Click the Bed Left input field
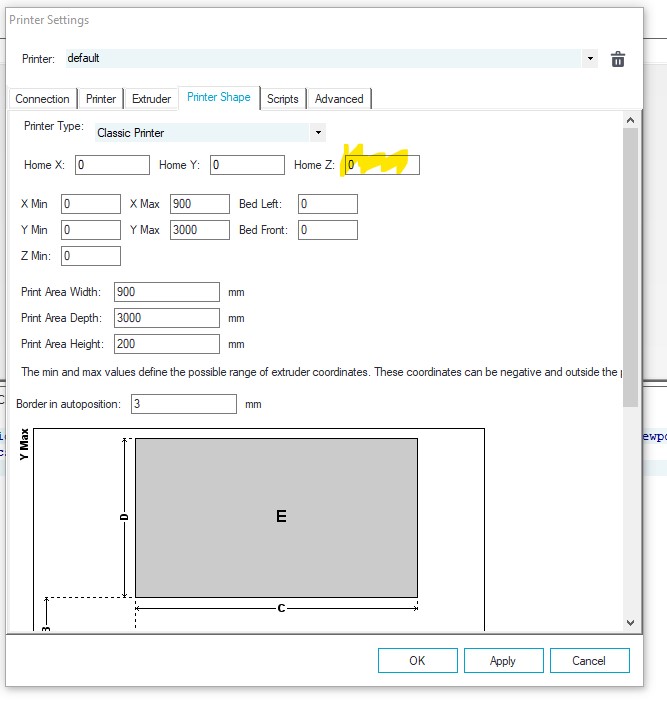 click(327, 204)
